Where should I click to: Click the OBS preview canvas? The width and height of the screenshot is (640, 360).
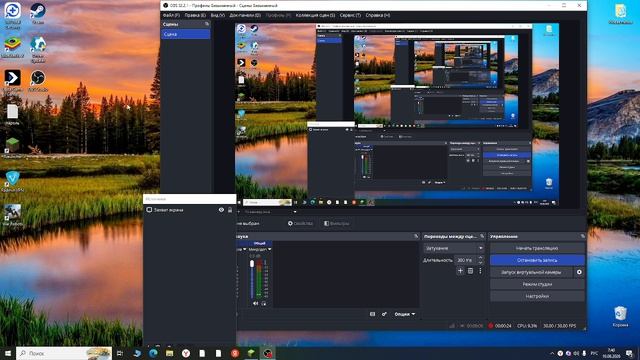pos(397,115)
